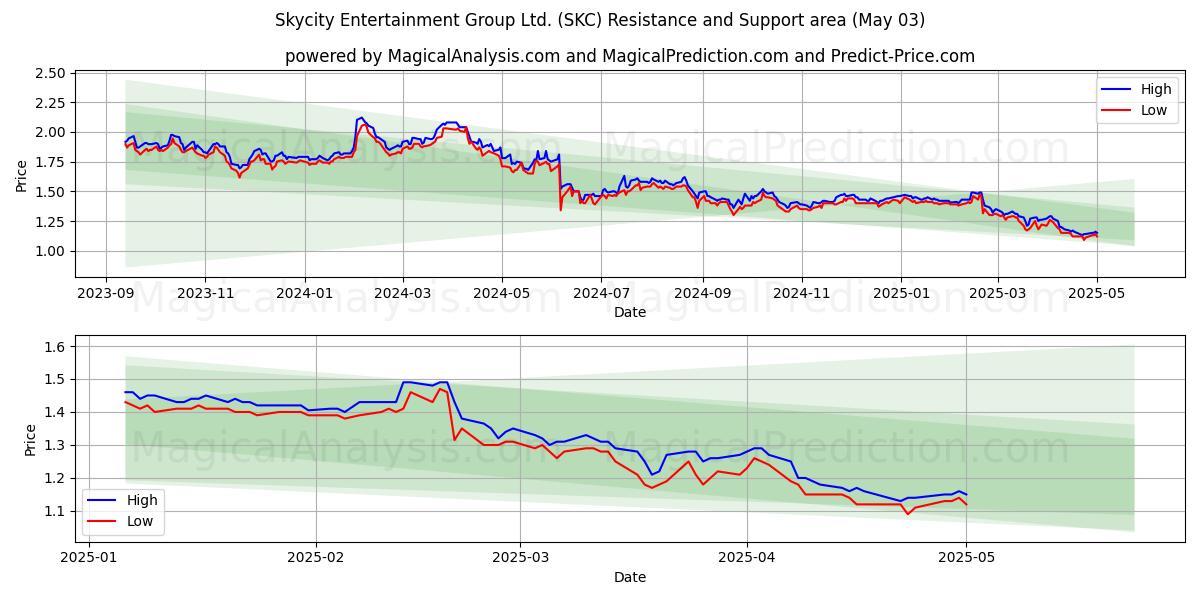Click the '2025-01' label on top chart axis
Screen dimensions: 1200x600
900,294
